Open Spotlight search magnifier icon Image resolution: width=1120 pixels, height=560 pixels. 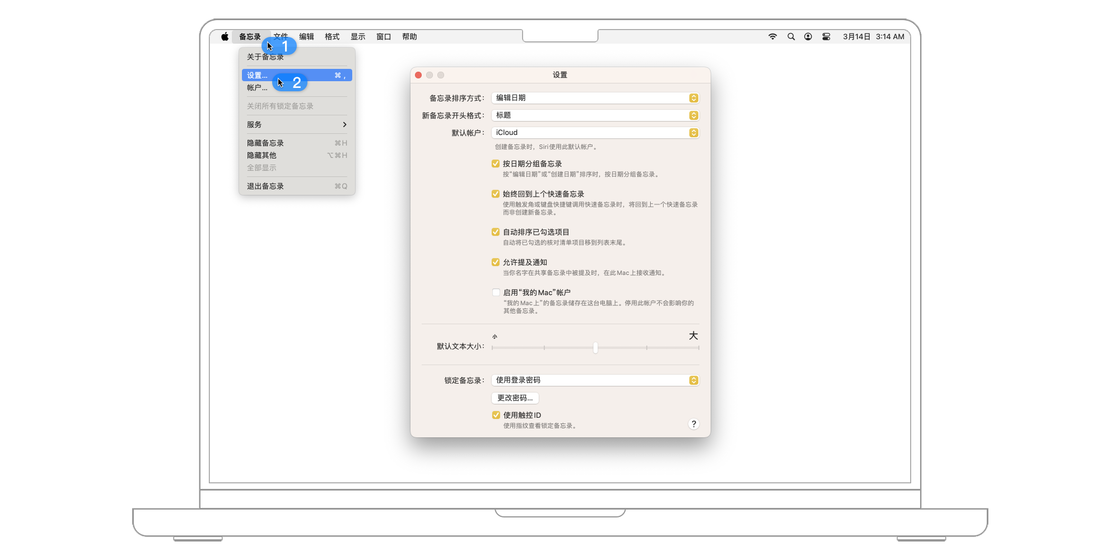pos(790,37)
